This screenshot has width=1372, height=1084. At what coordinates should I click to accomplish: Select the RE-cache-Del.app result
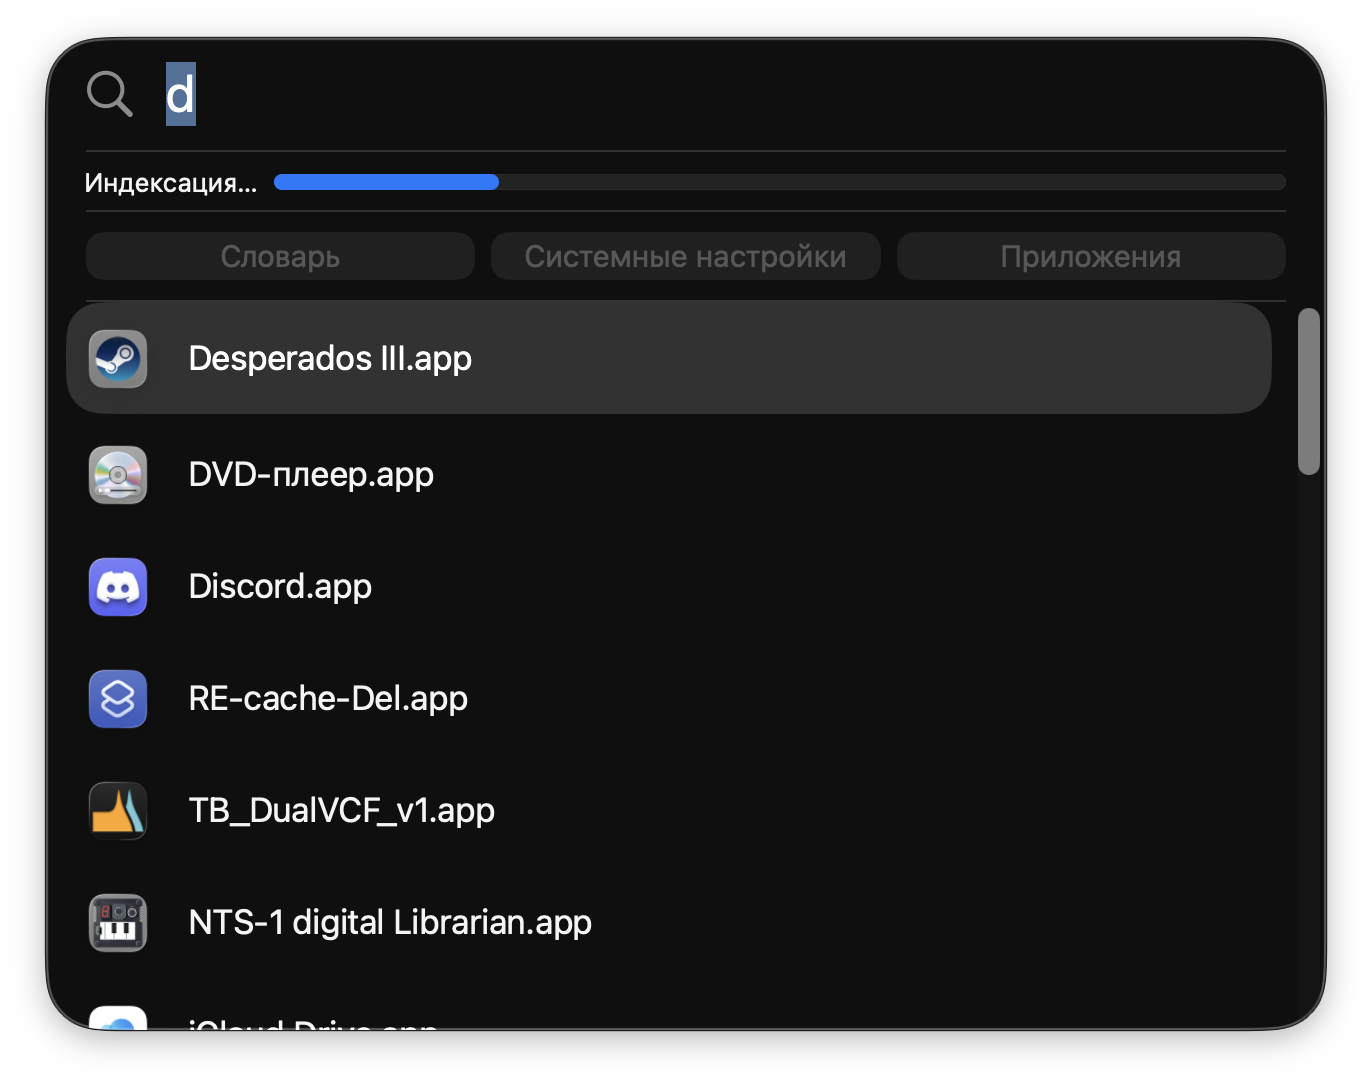669,698
